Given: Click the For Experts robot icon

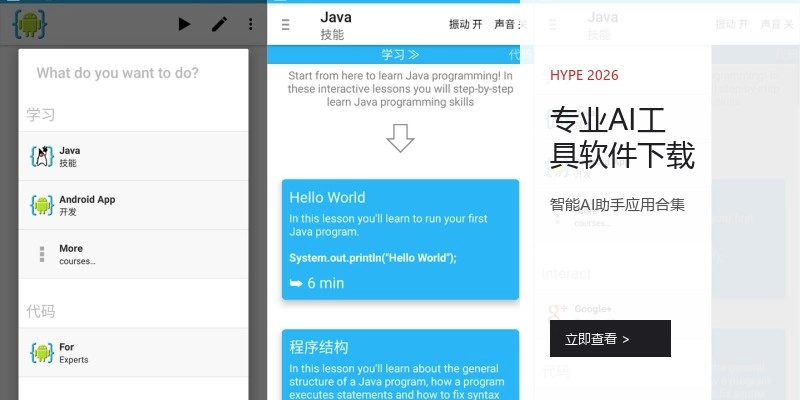Looking at the screenshot, I should click(42, 353).
